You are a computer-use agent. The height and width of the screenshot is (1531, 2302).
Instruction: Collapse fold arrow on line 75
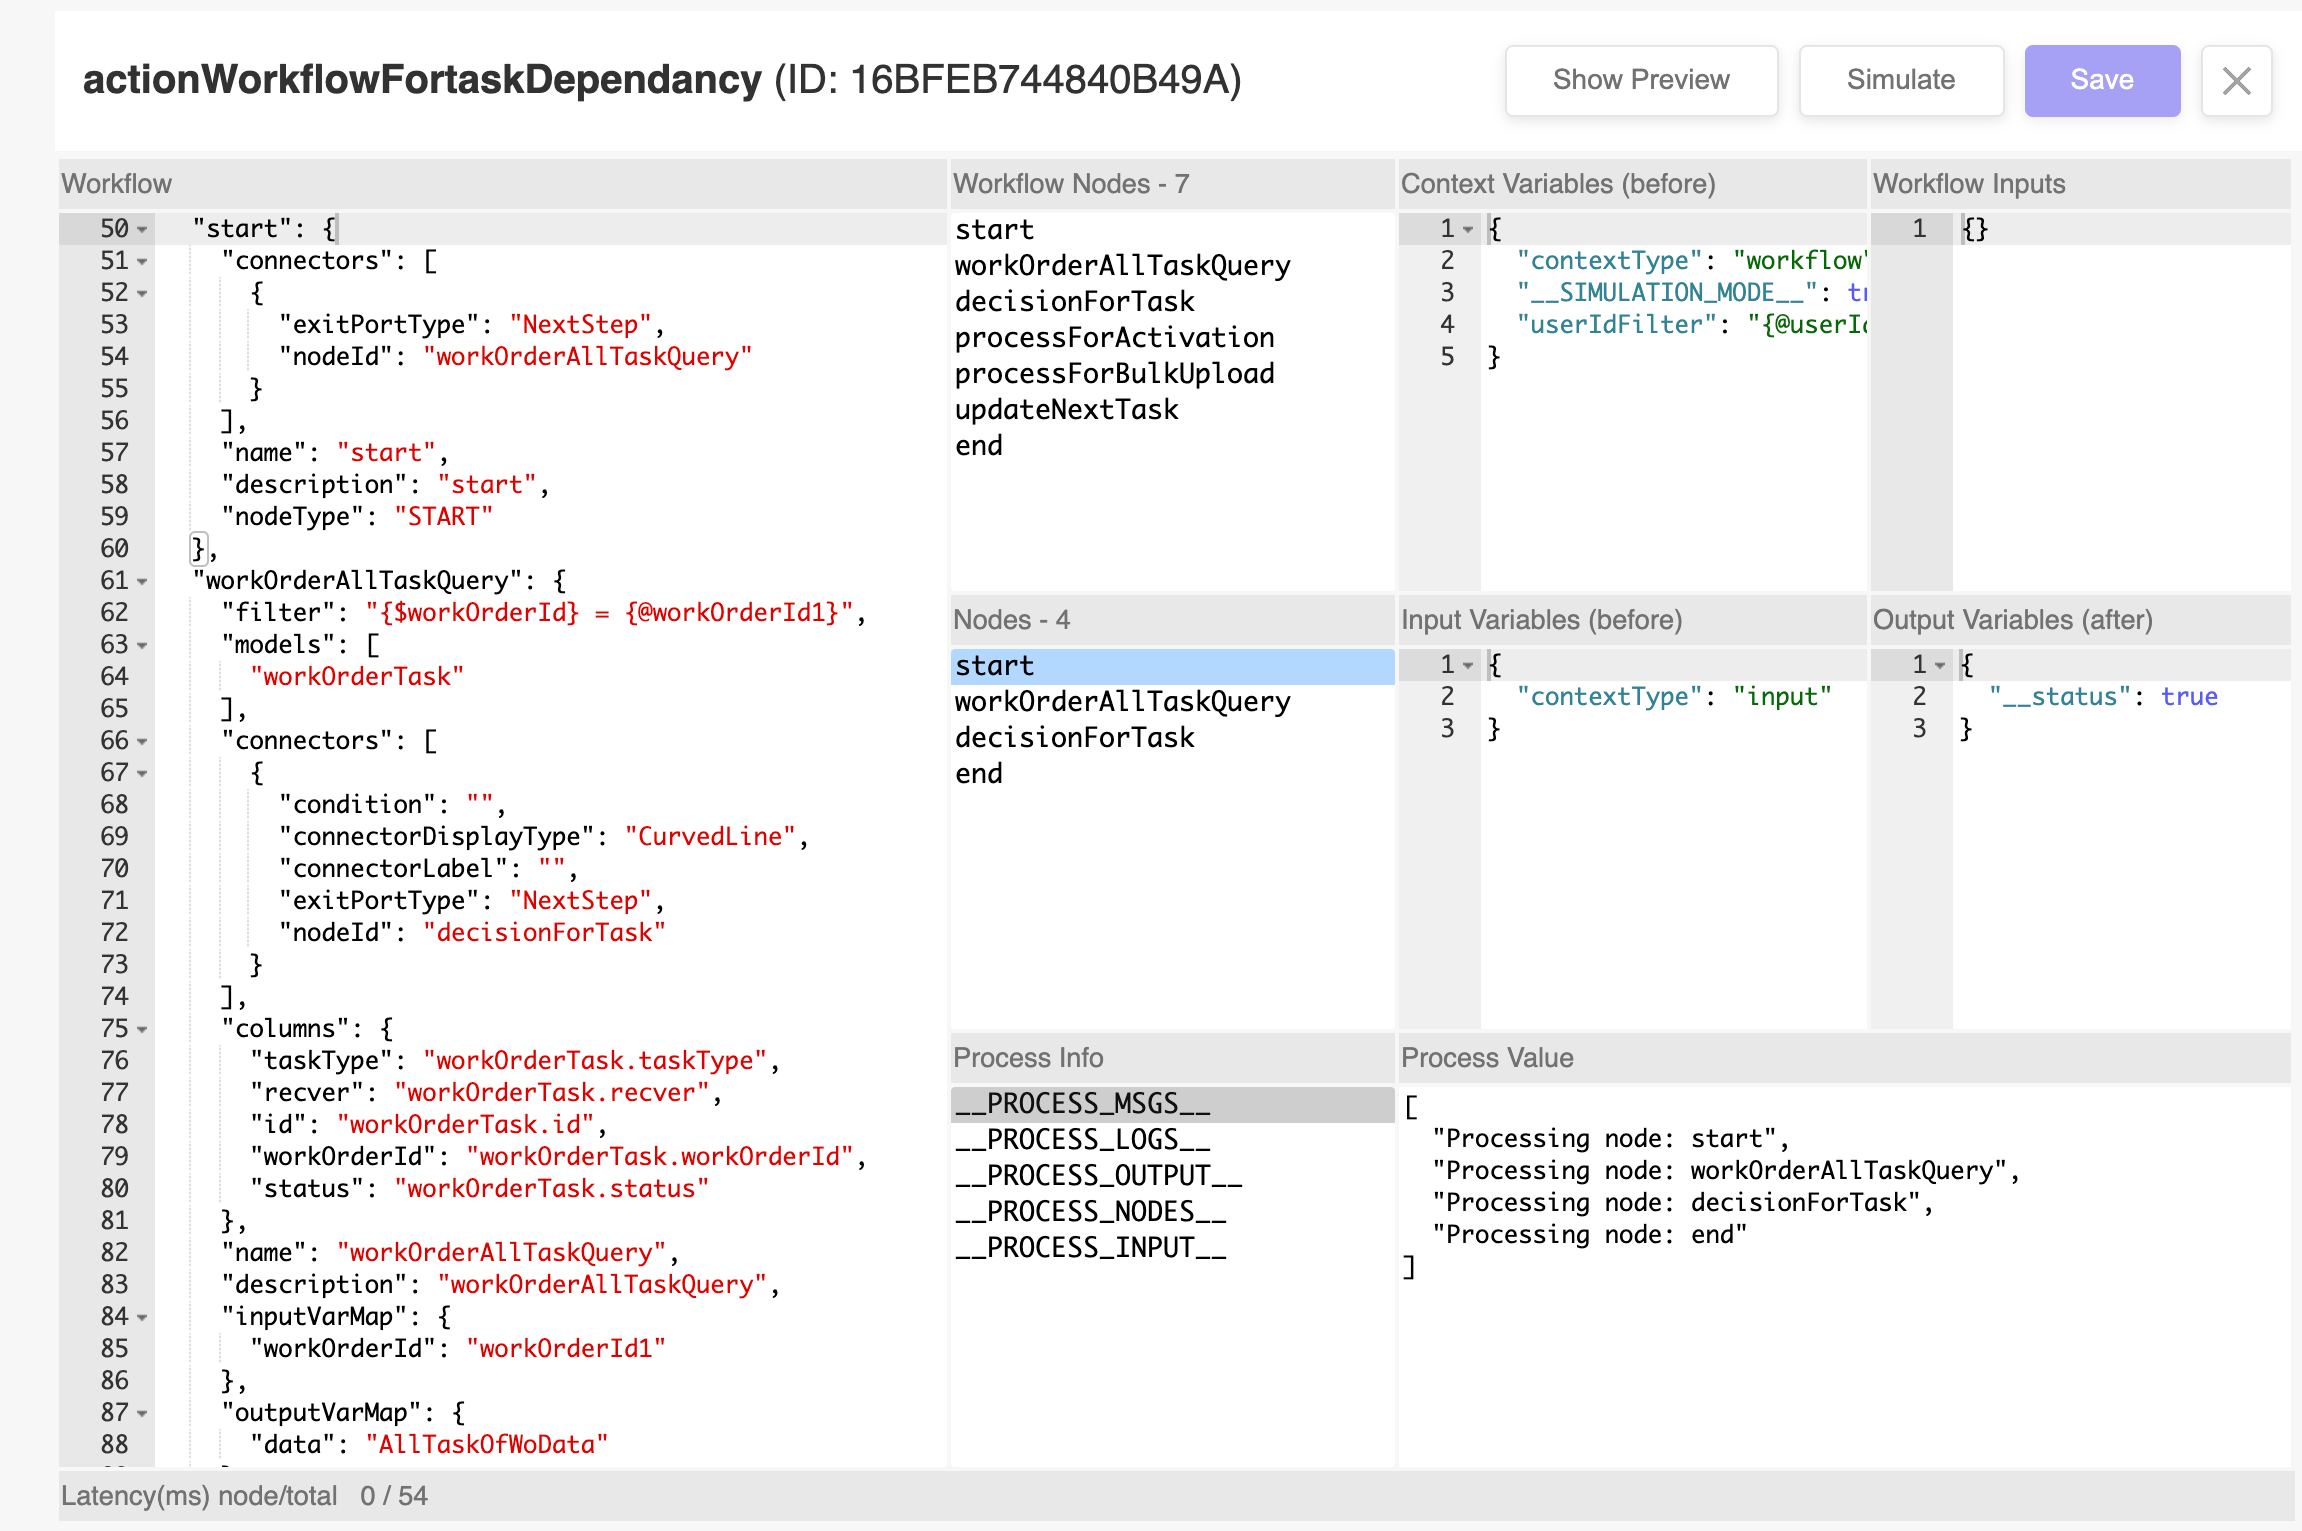coord(142,1029)
